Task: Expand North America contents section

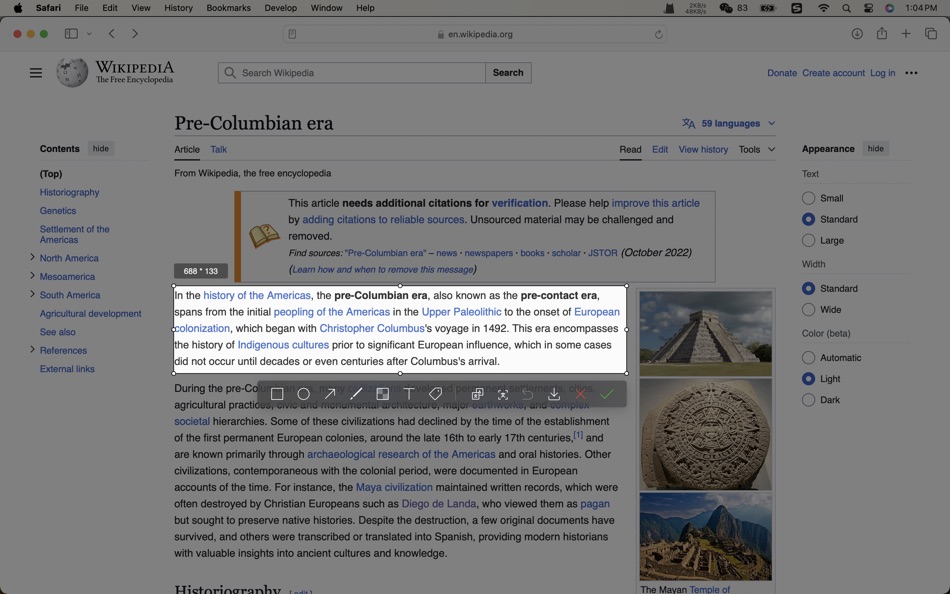Action: coord(32,258)
